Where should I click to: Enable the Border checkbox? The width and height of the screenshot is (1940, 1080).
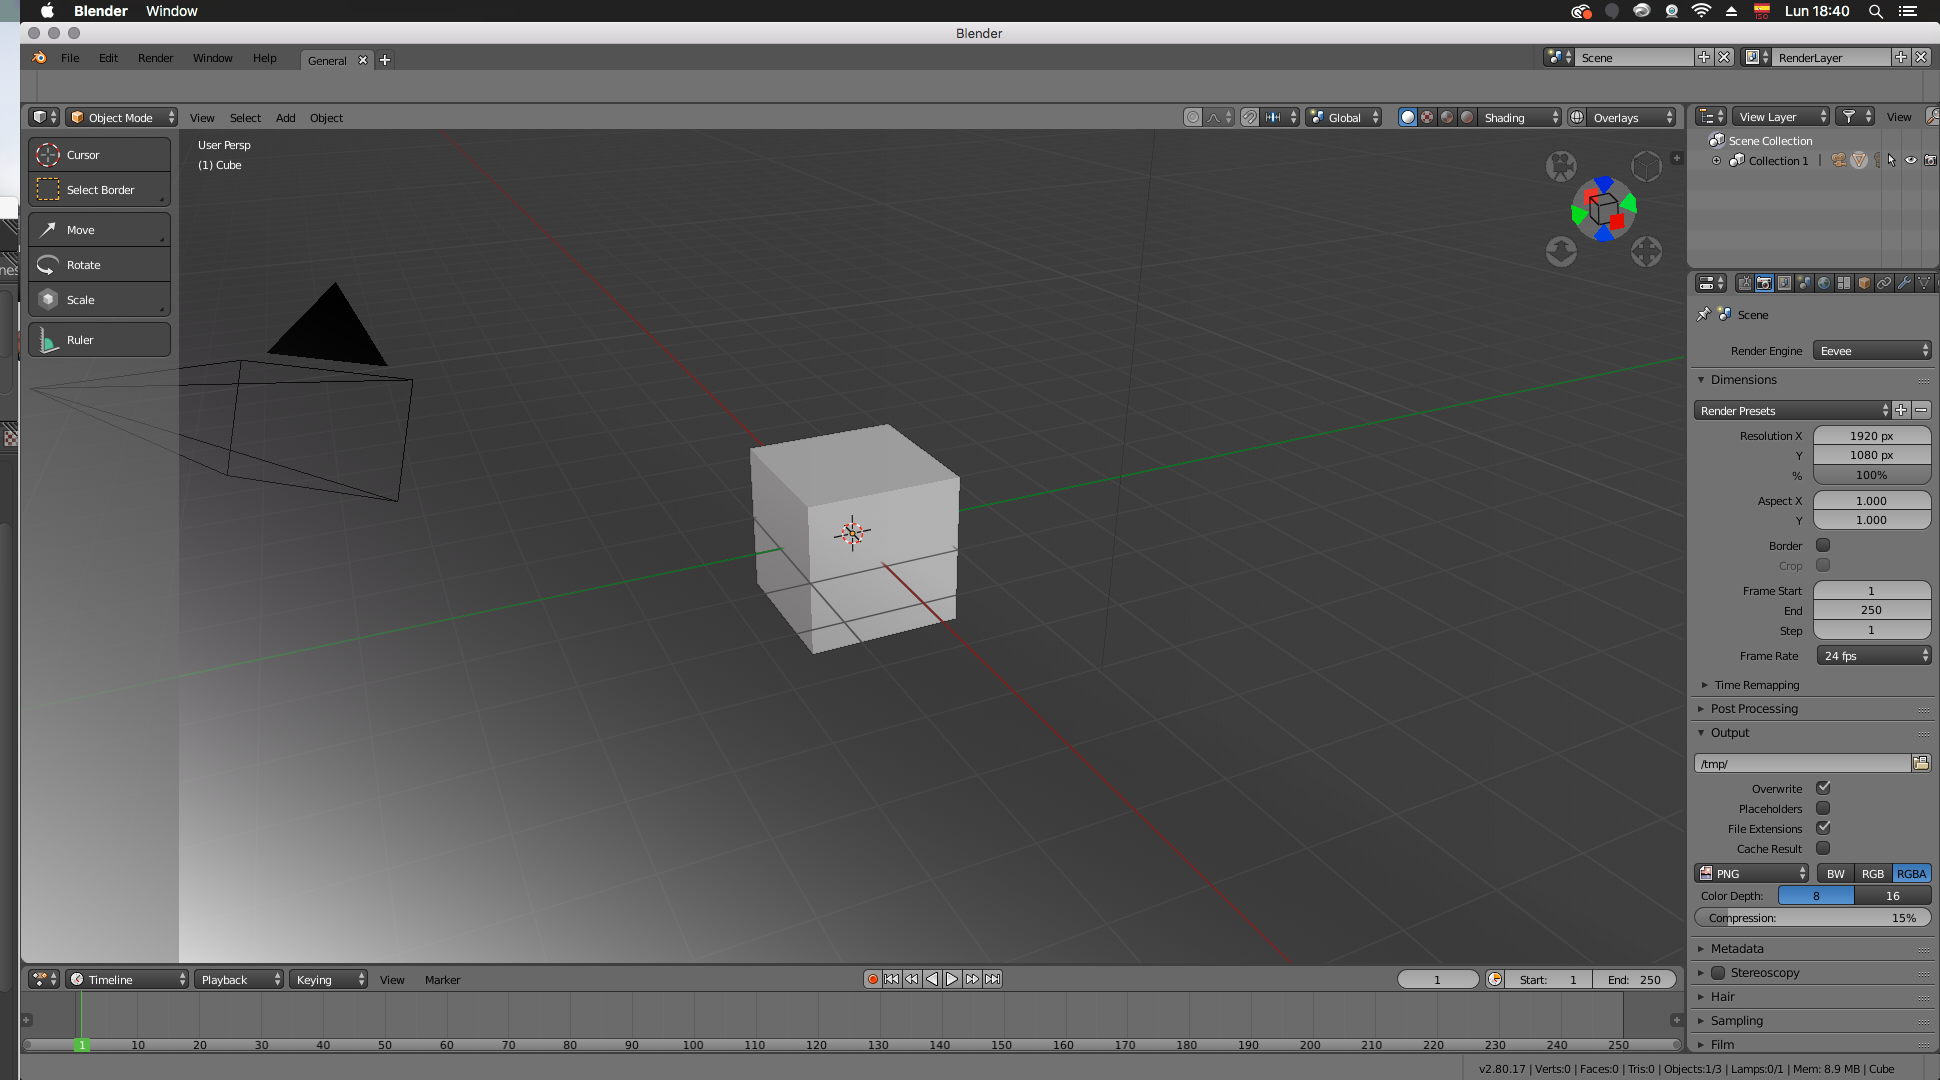[1823, 545]
